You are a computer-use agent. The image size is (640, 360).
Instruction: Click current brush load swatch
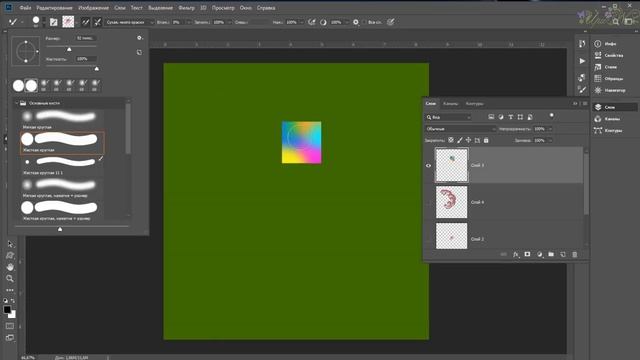68,22
